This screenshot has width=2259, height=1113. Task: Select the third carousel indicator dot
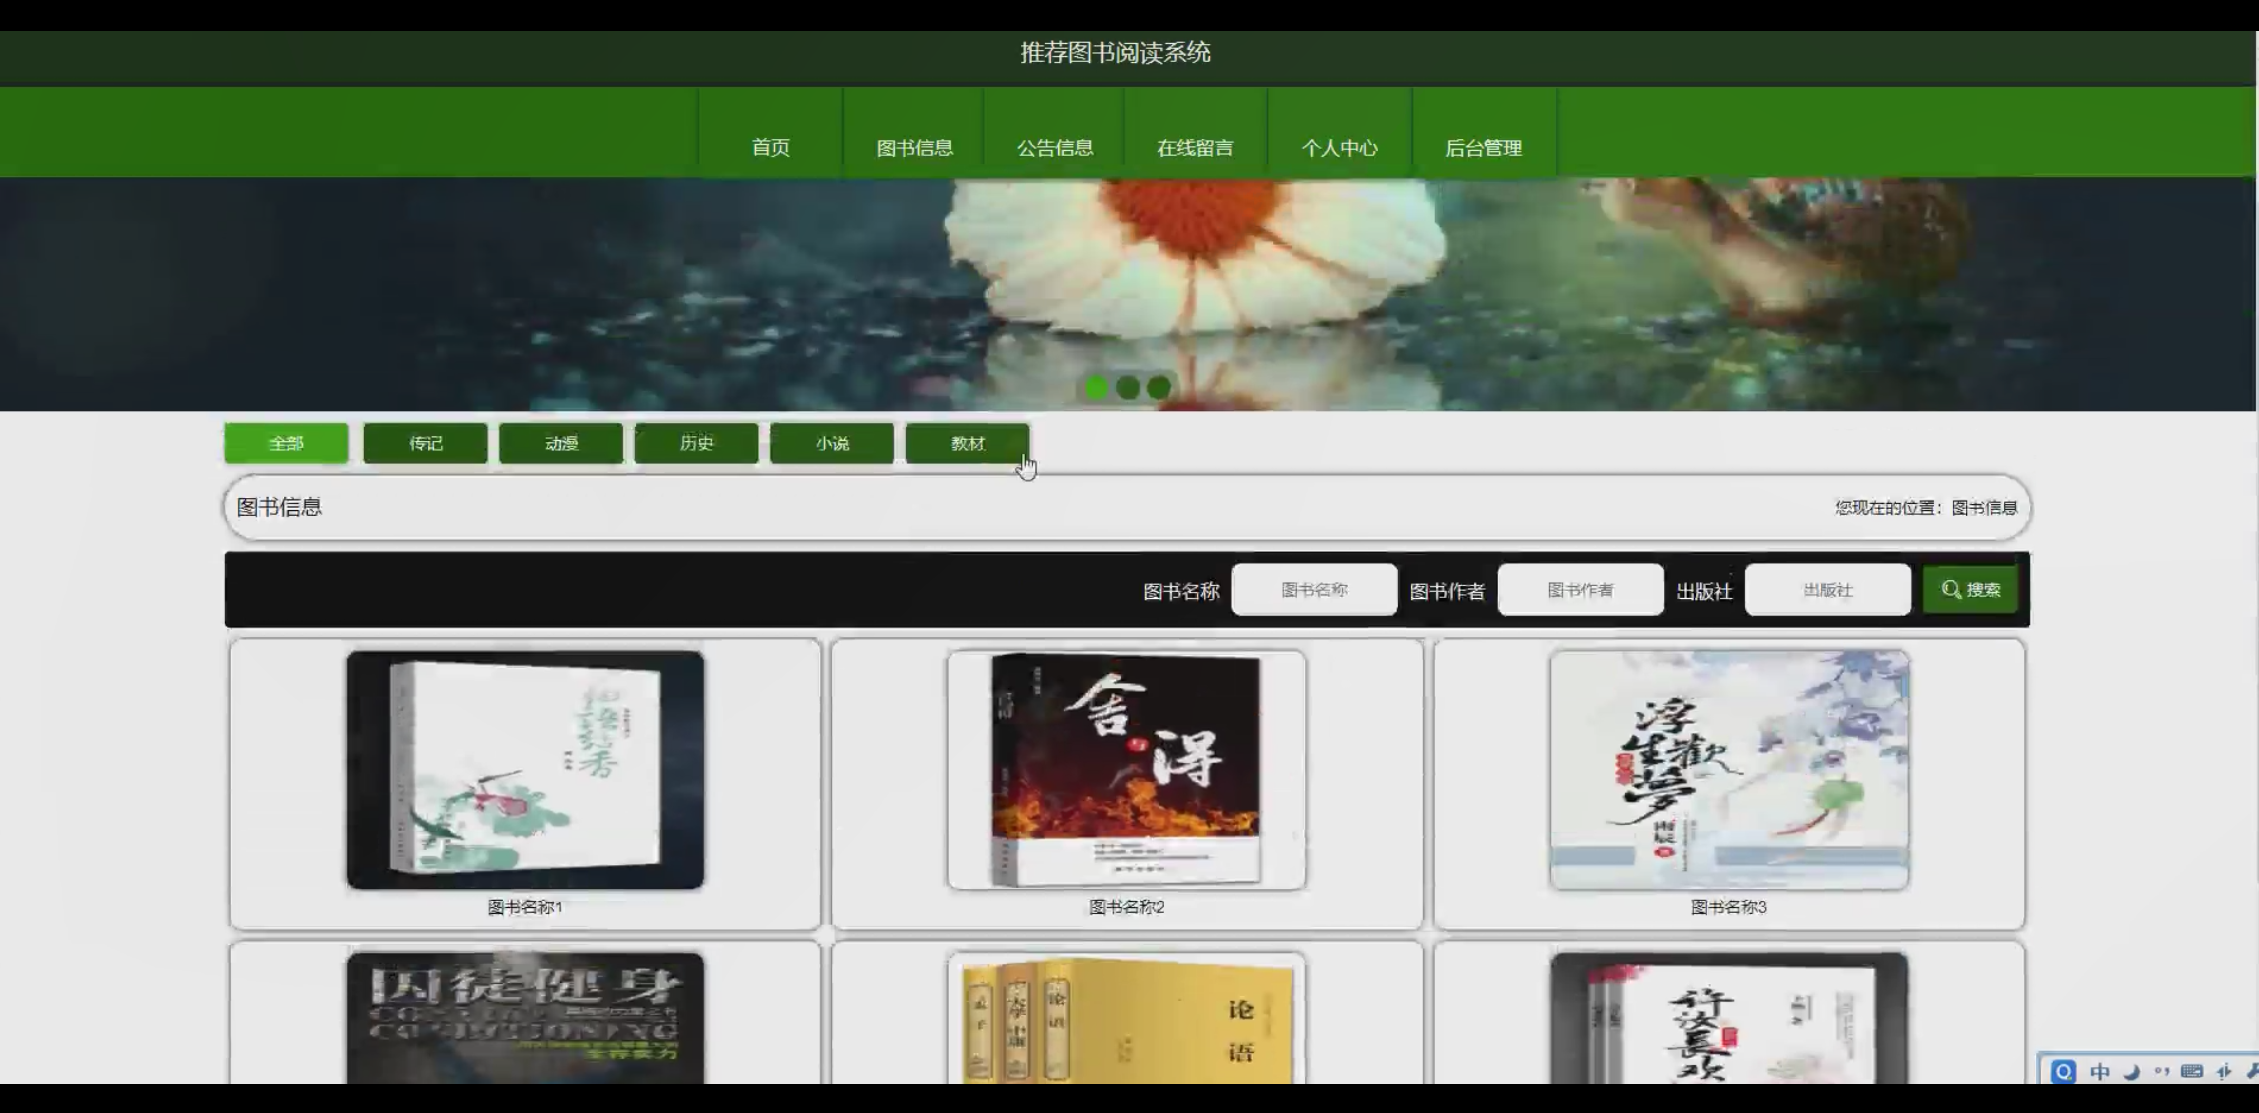point(1159,388)
